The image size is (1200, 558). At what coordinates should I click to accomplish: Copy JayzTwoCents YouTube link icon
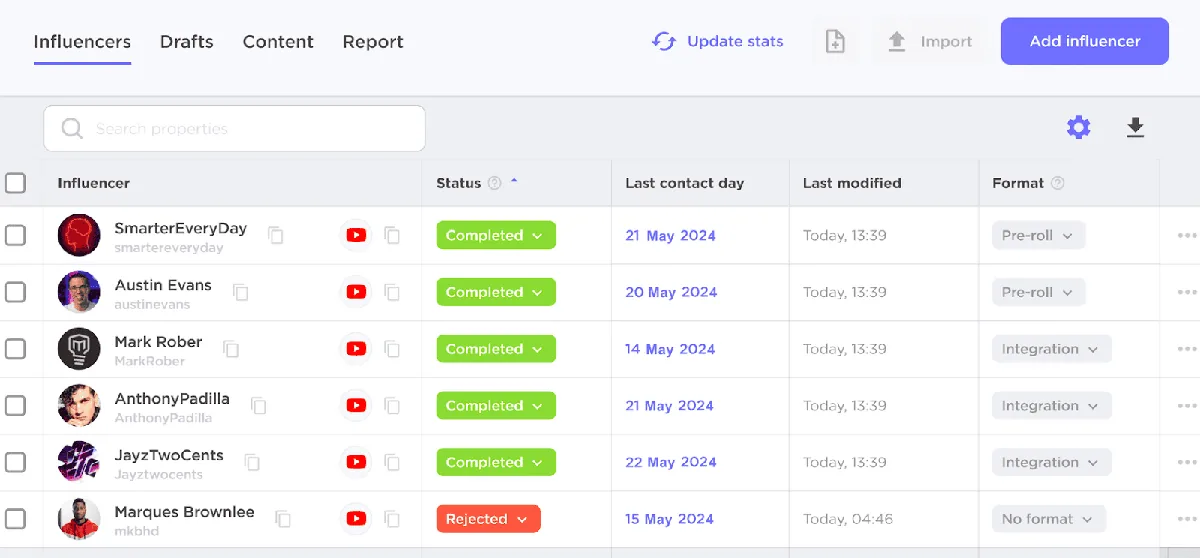[392, 462]
